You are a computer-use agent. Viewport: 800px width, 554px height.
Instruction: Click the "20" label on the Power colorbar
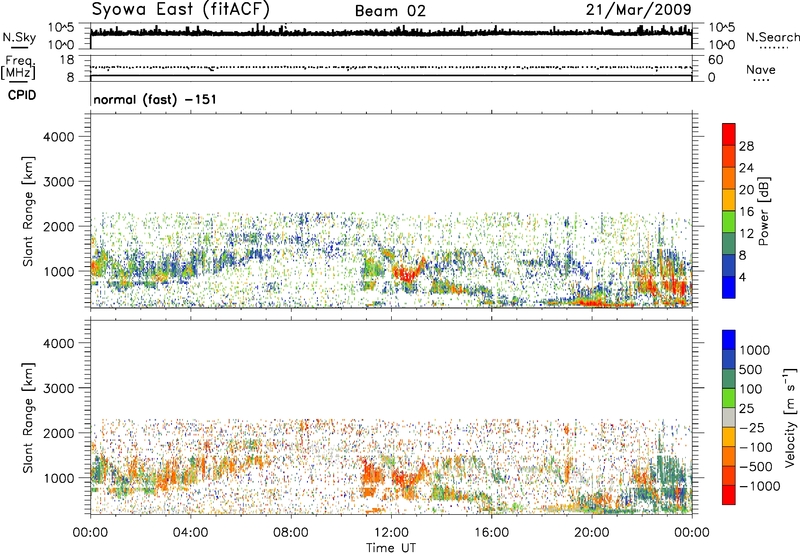click(746, 190)
